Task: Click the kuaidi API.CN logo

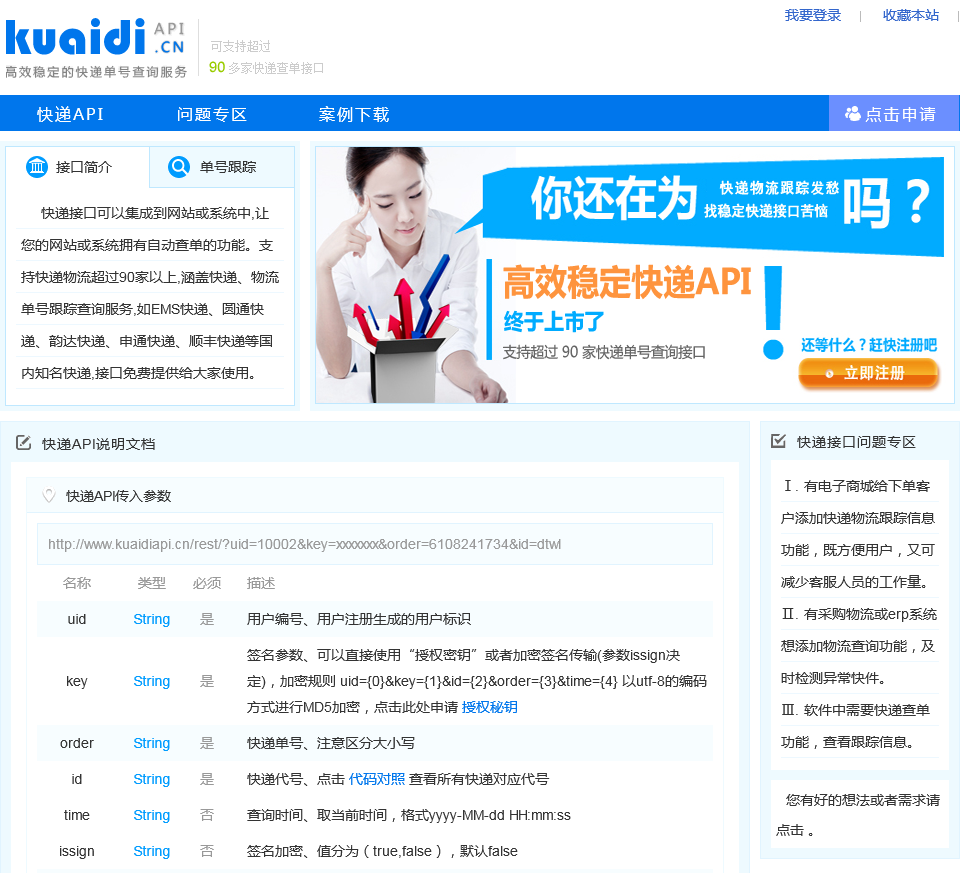Action: coord(96,48)
